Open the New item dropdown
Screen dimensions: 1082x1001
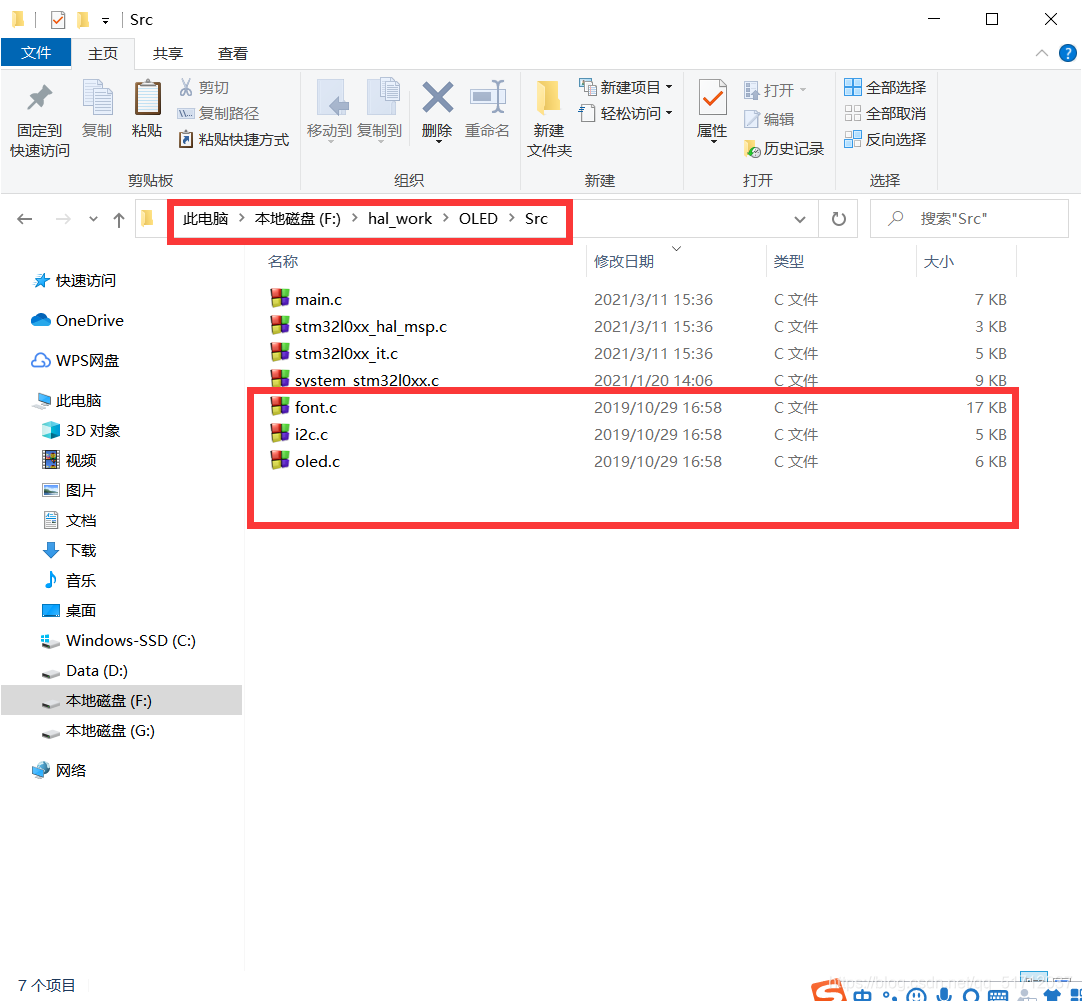pyautogui.click(x=627, y=88)
